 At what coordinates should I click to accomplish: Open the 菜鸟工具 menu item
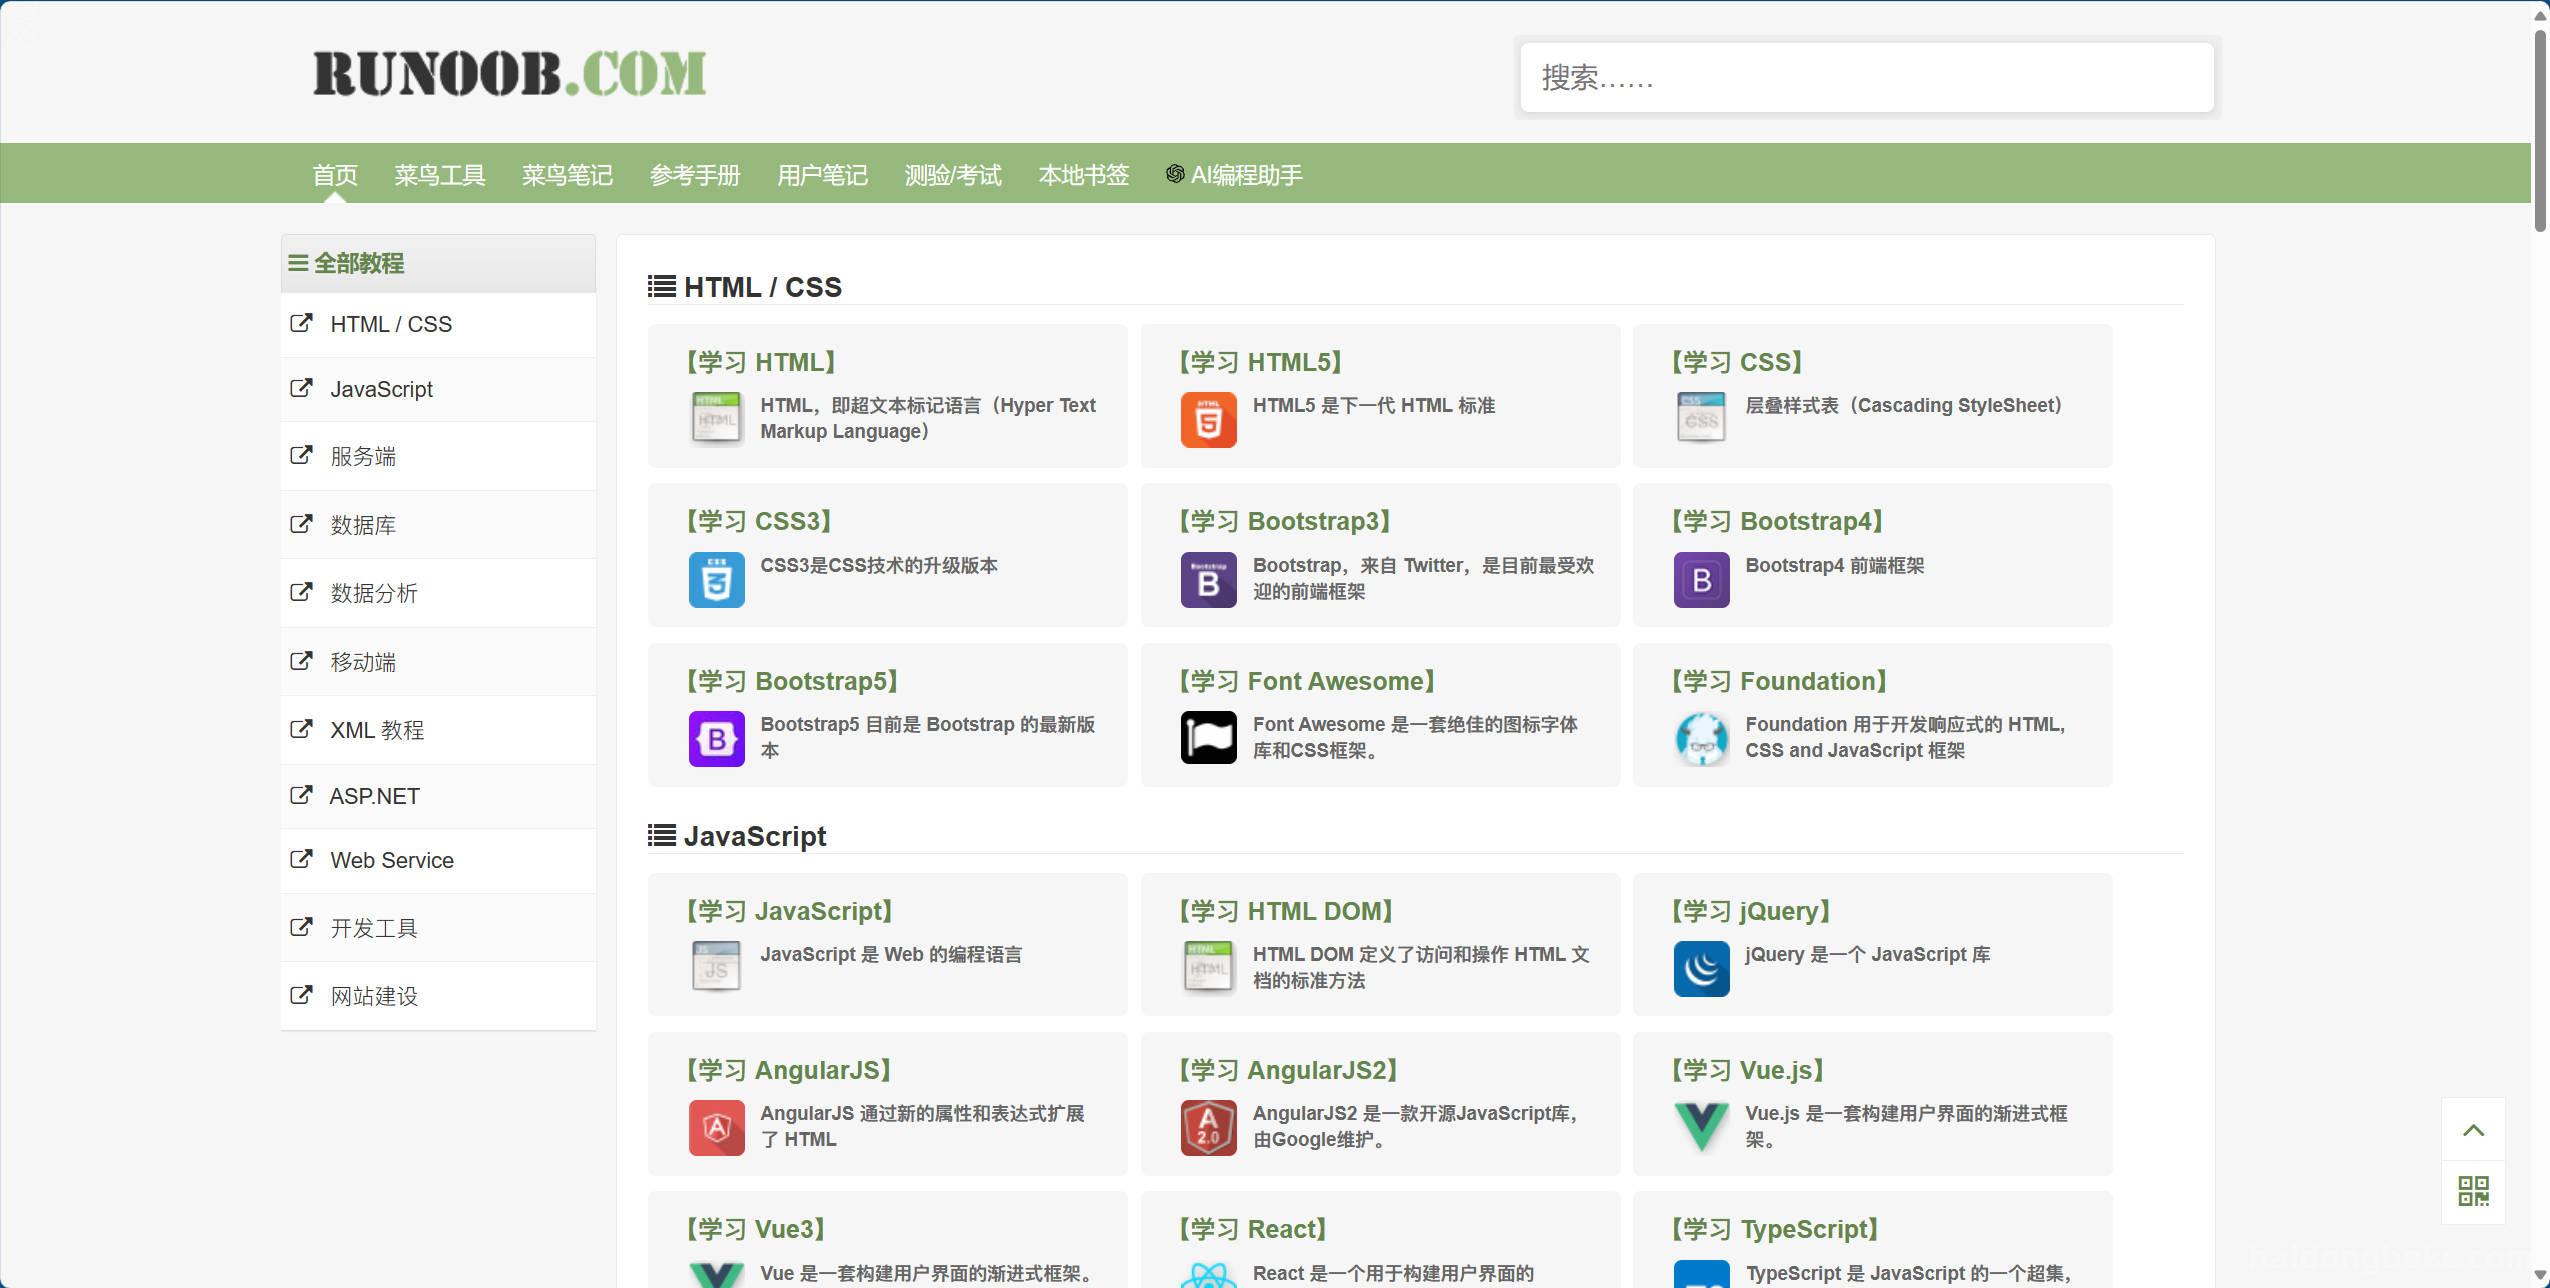(439, 175)
